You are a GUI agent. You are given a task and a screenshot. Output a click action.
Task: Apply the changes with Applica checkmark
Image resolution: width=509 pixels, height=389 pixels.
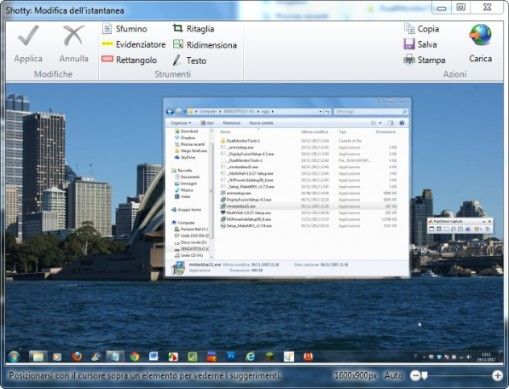pyautogui.click(x=28, y=44)
